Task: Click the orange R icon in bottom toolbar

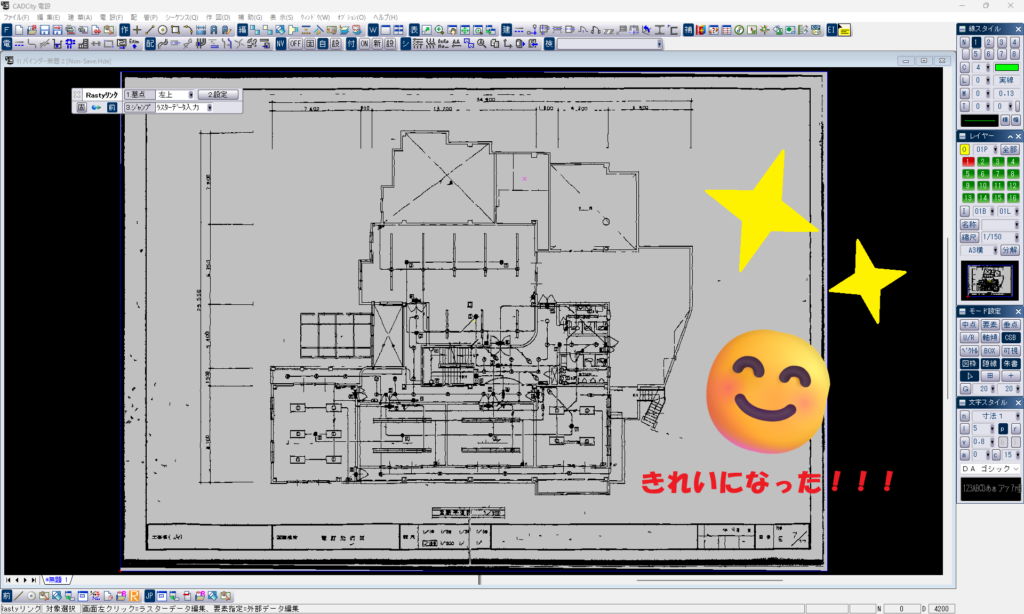Action: (134, 596)
